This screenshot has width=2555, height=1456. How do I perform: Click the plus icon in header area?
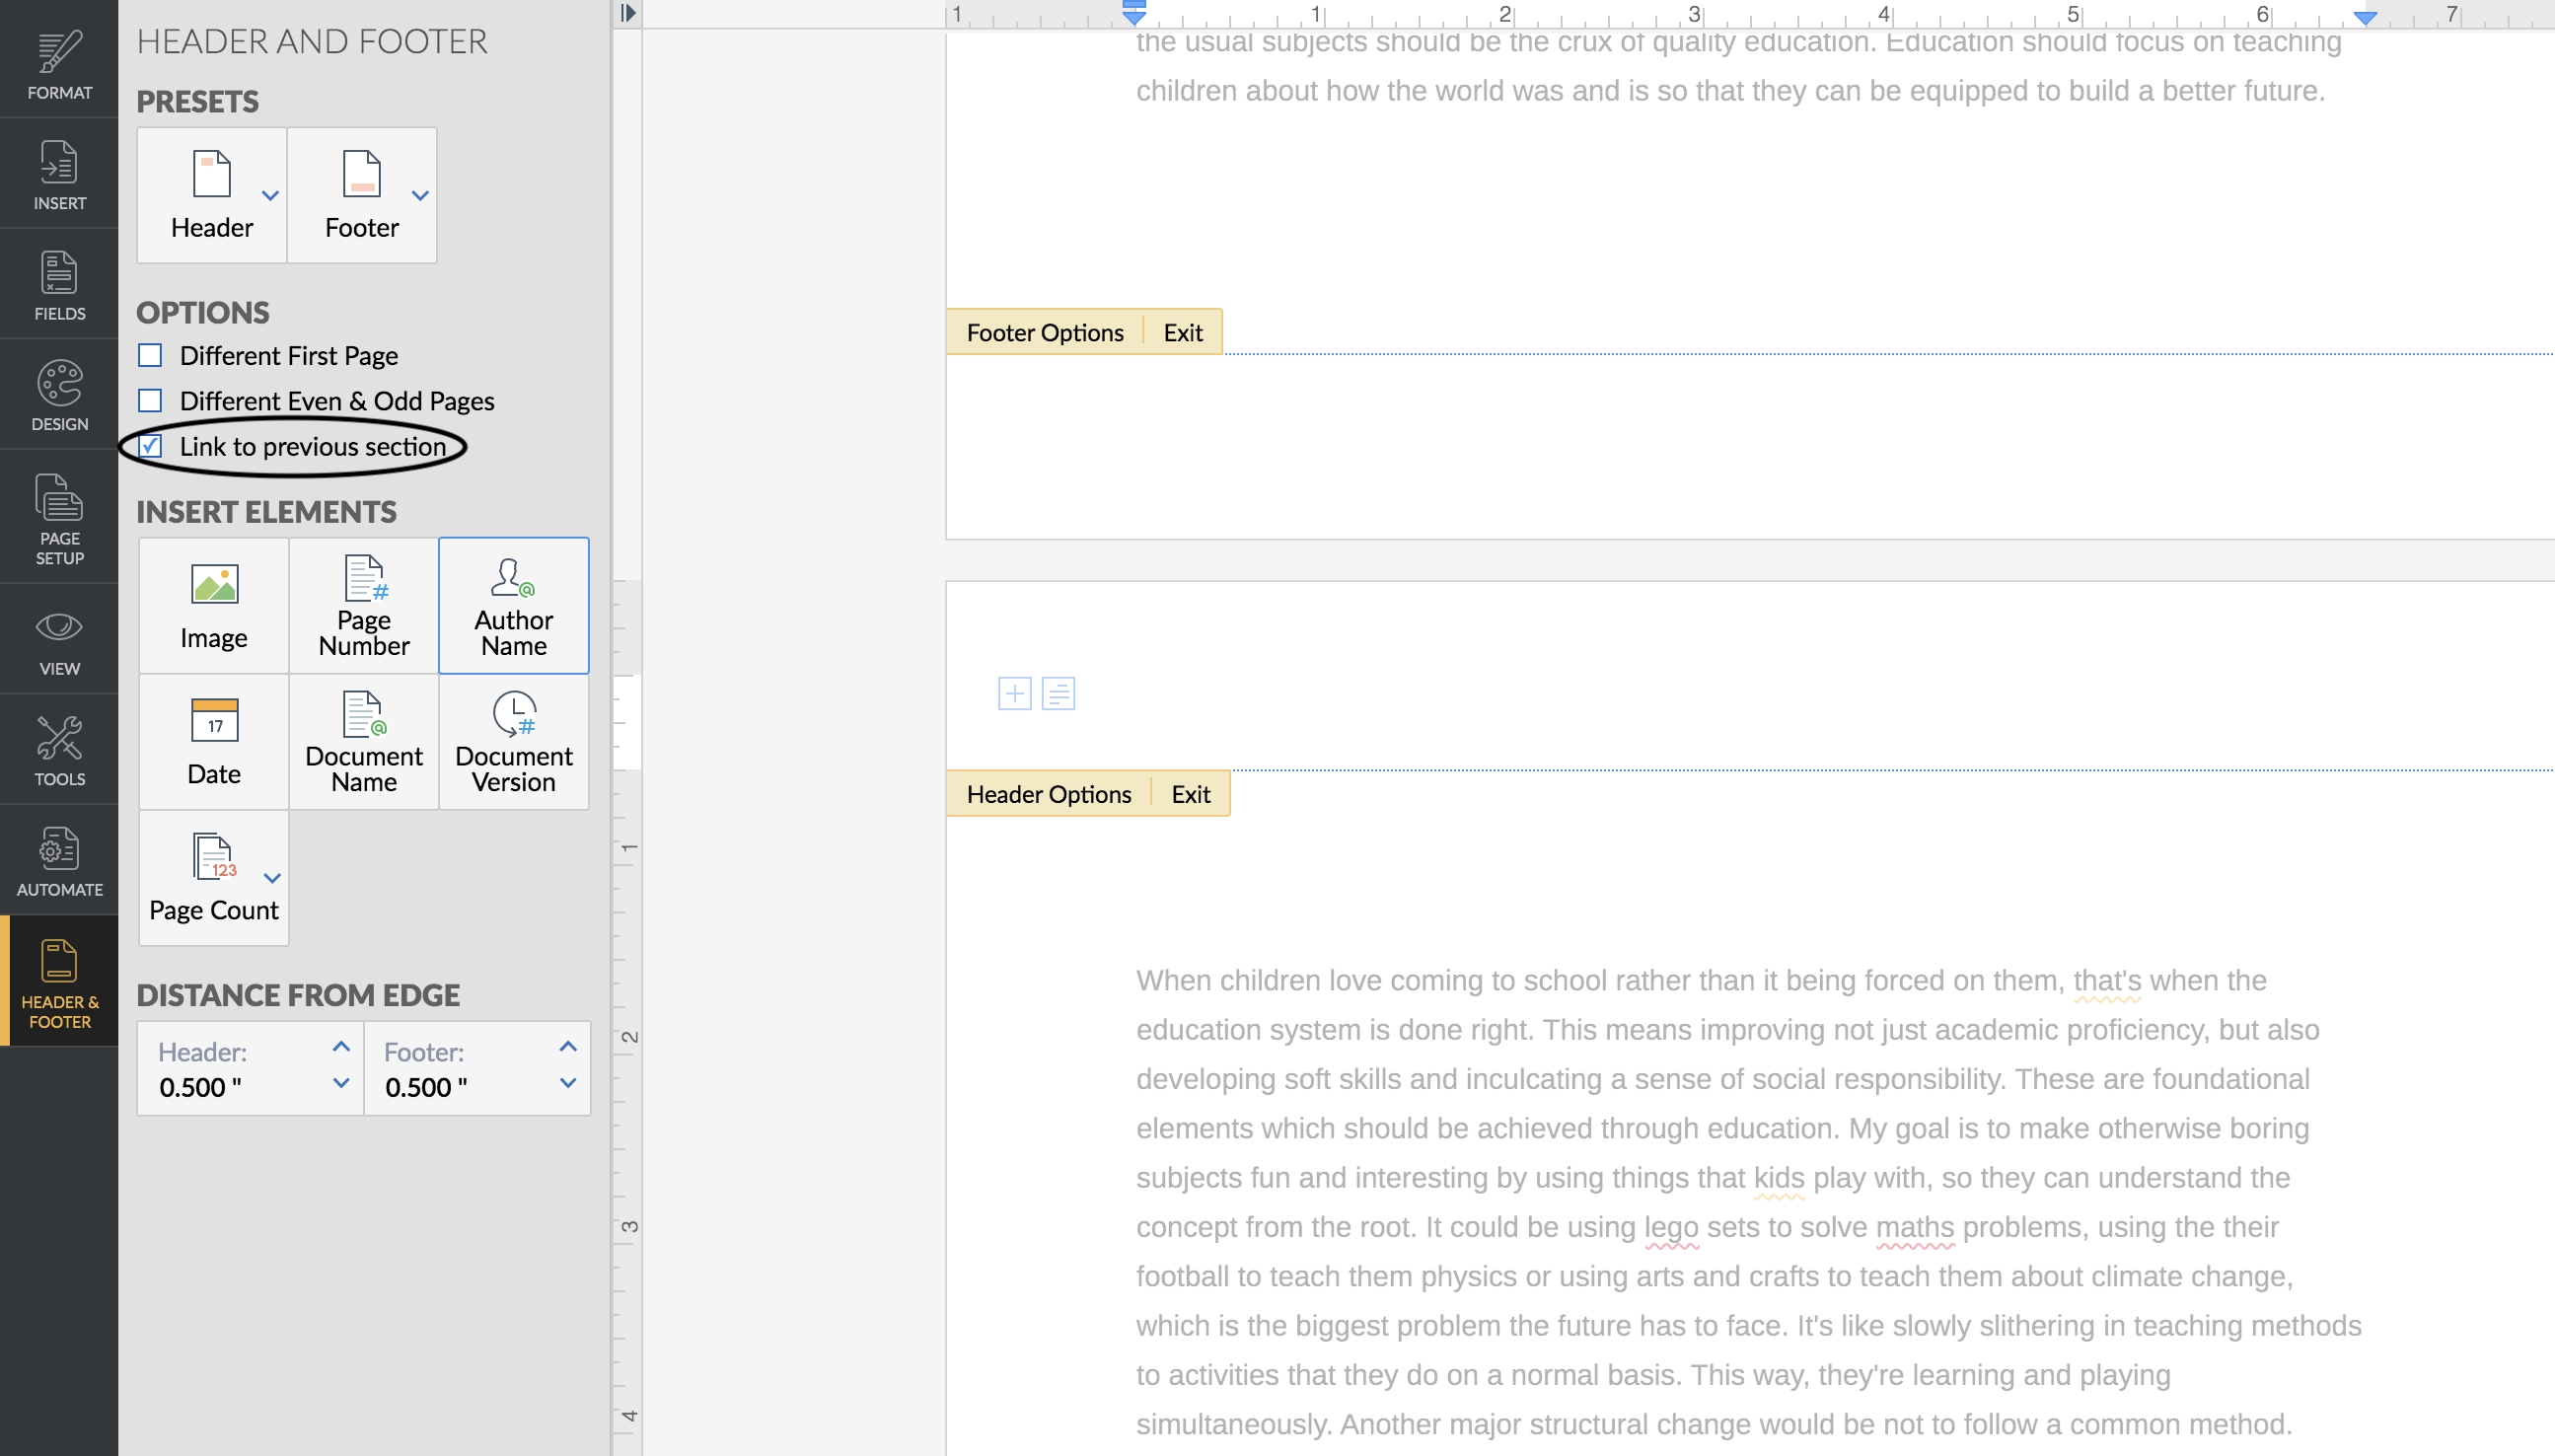pyautogui.click(x=1014, y=693)
